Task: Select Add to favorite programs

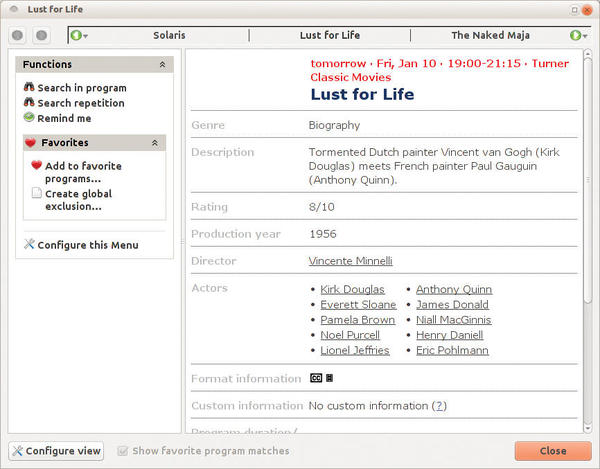Action: [83, 172]
